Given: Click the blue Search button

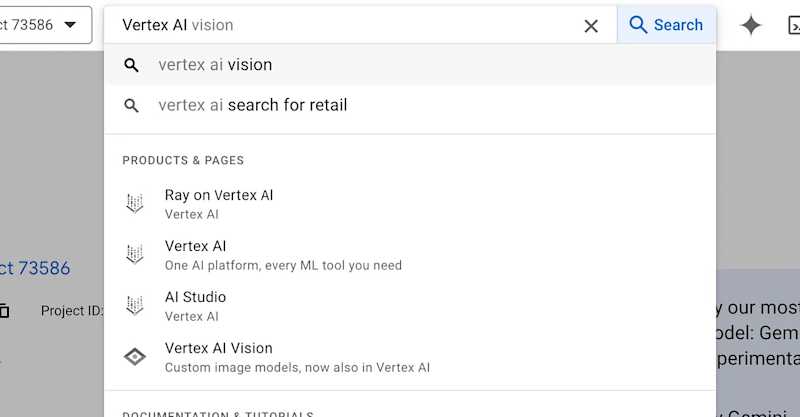Looking at the screenshot, I should pyautogui.click(x=666, y=24).
